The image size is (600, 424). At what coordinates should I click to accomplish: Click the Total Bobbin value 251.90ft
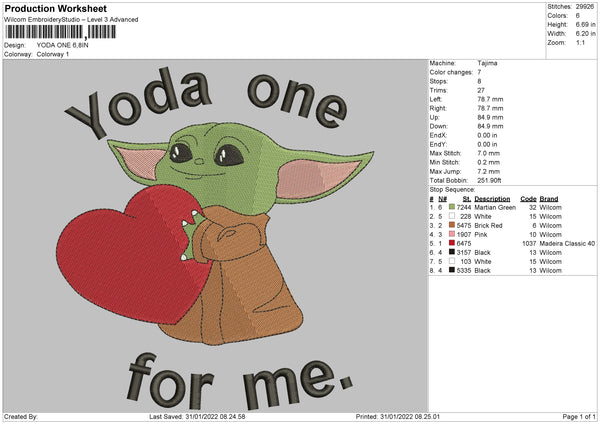click(489, 180)
